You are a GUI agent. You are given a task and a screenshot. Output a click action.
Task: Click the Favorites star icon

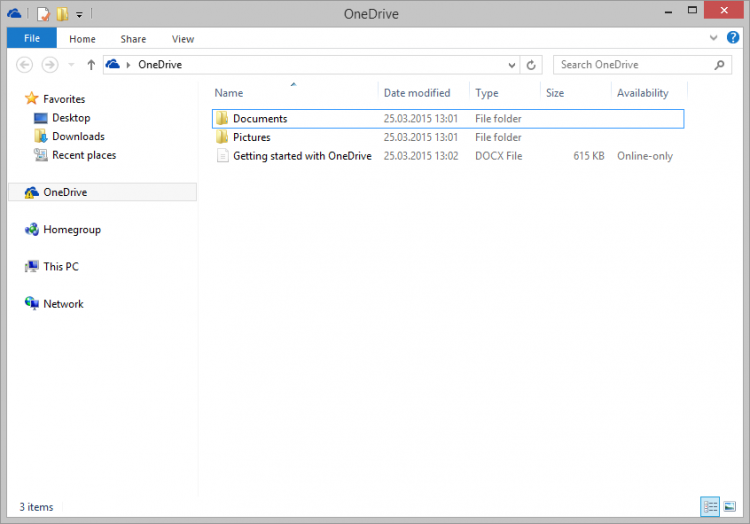[32, 98]
